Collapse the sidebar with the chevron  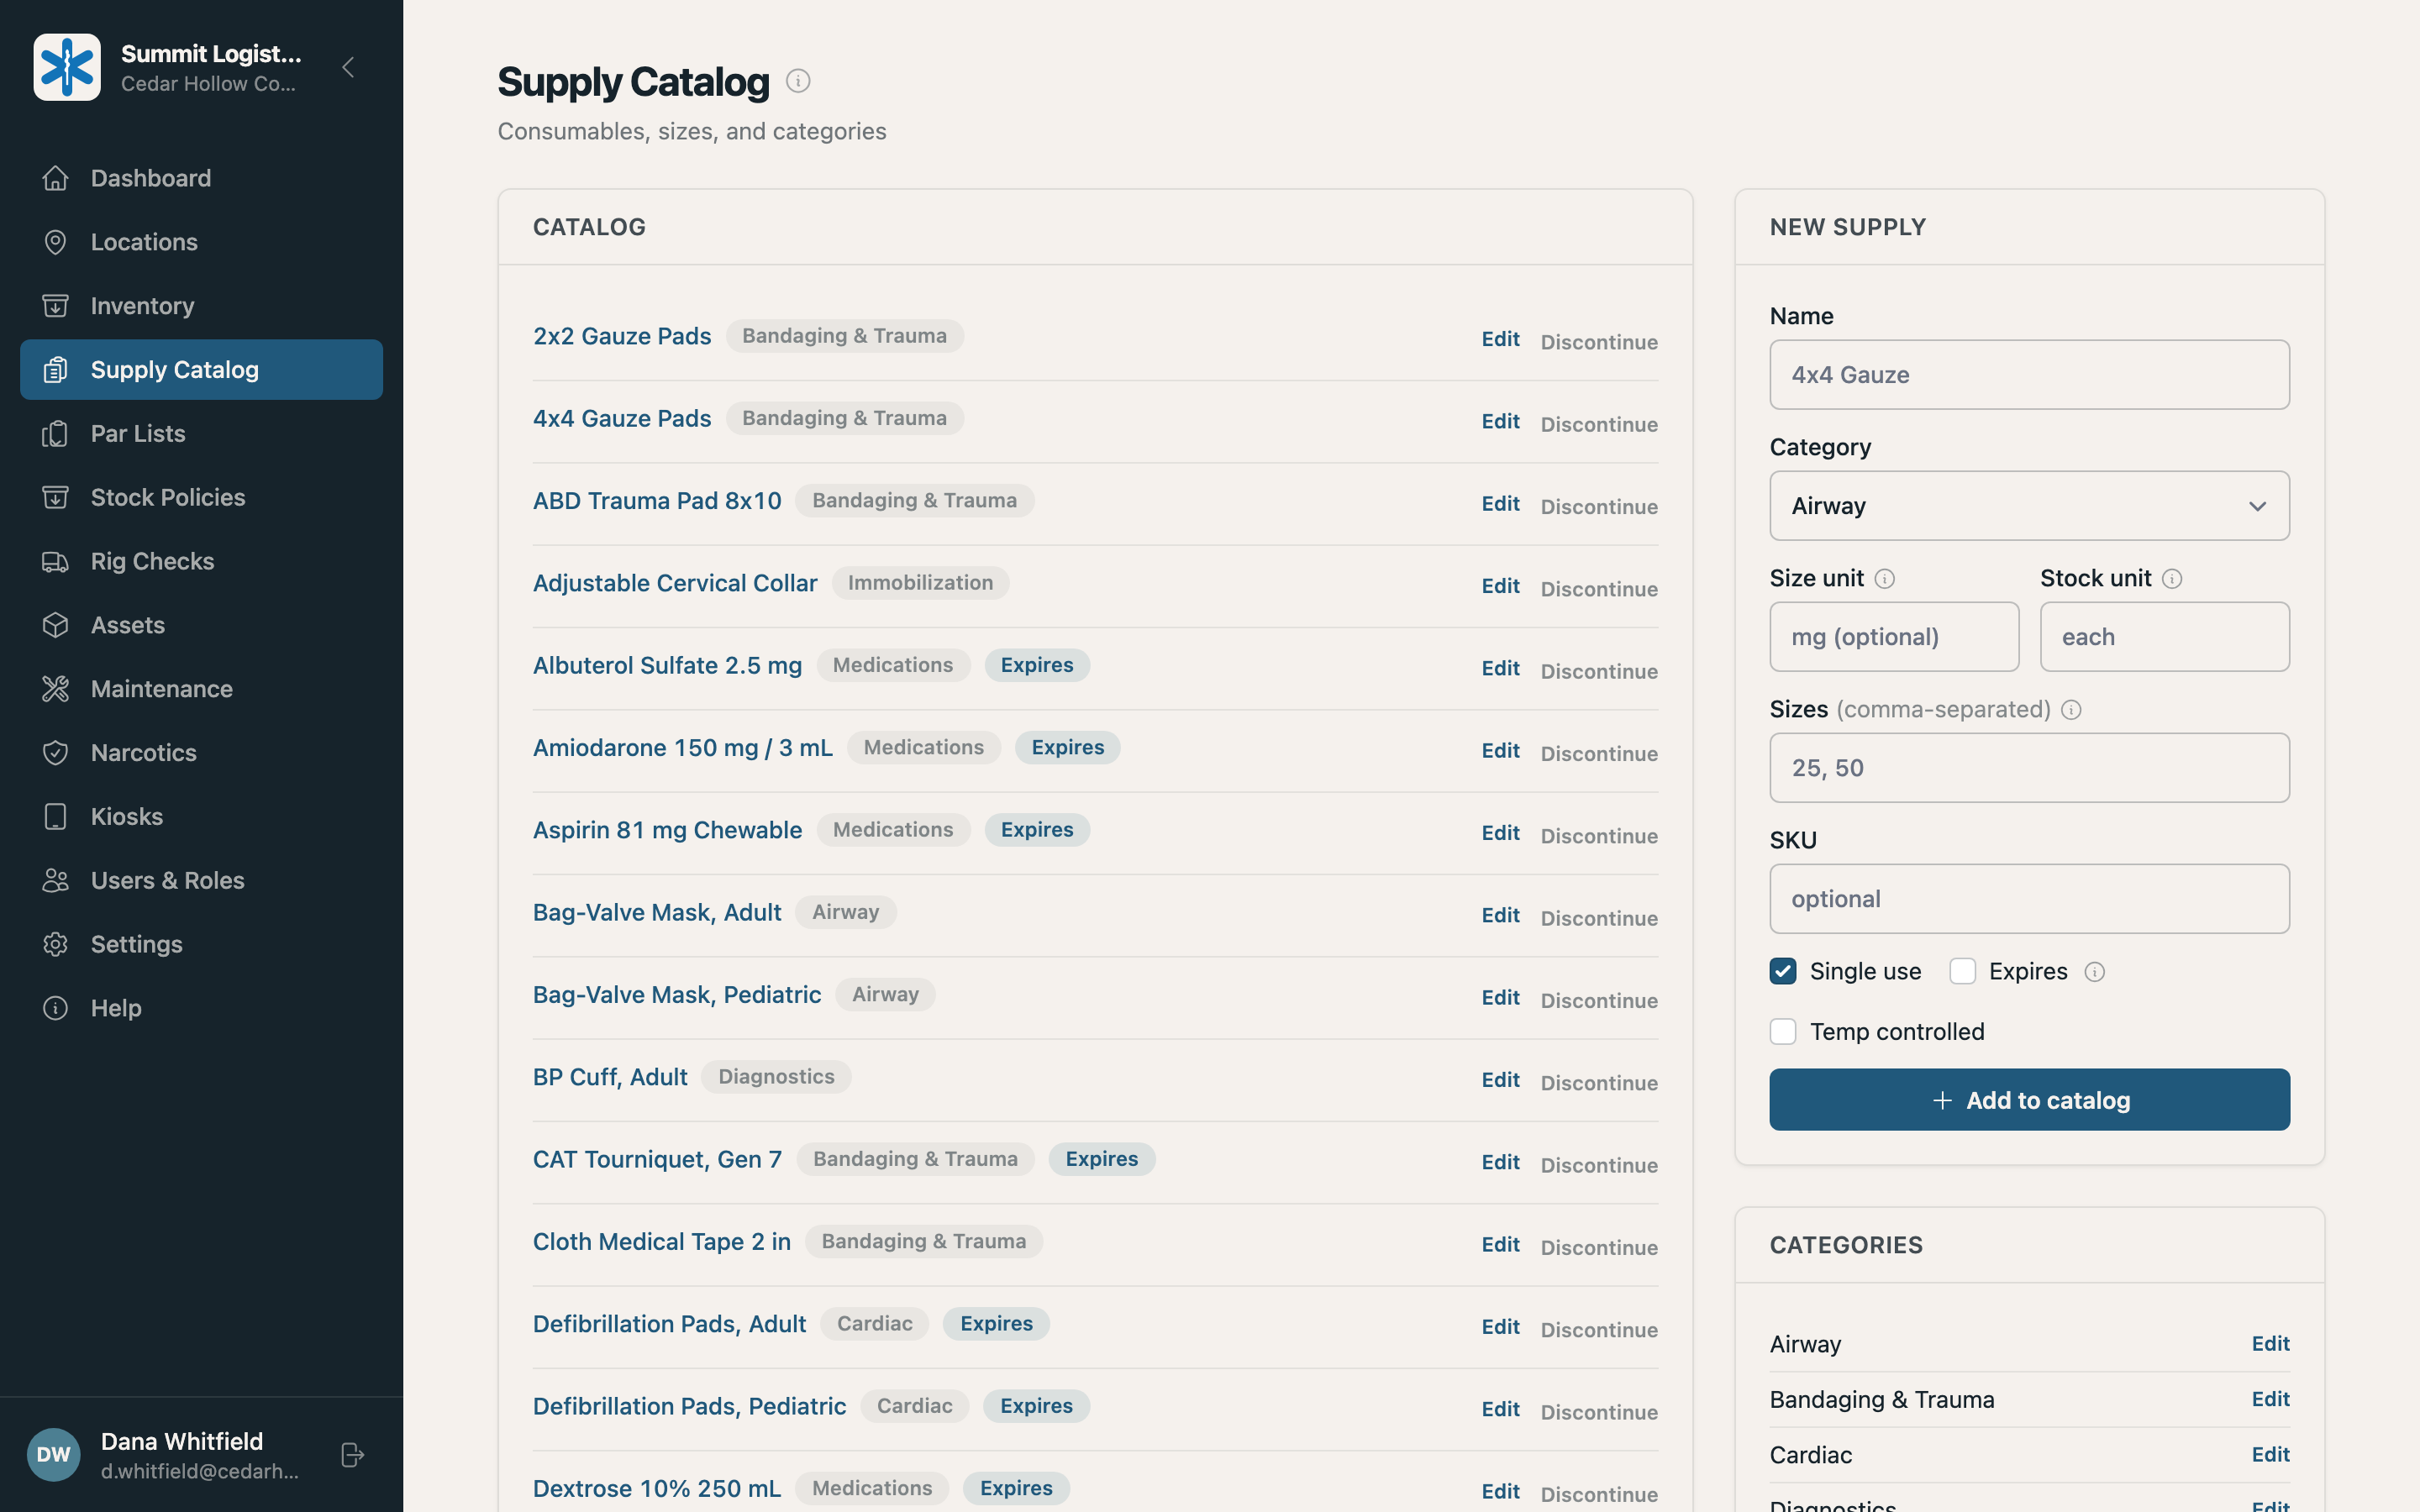[x=348, y=67]
